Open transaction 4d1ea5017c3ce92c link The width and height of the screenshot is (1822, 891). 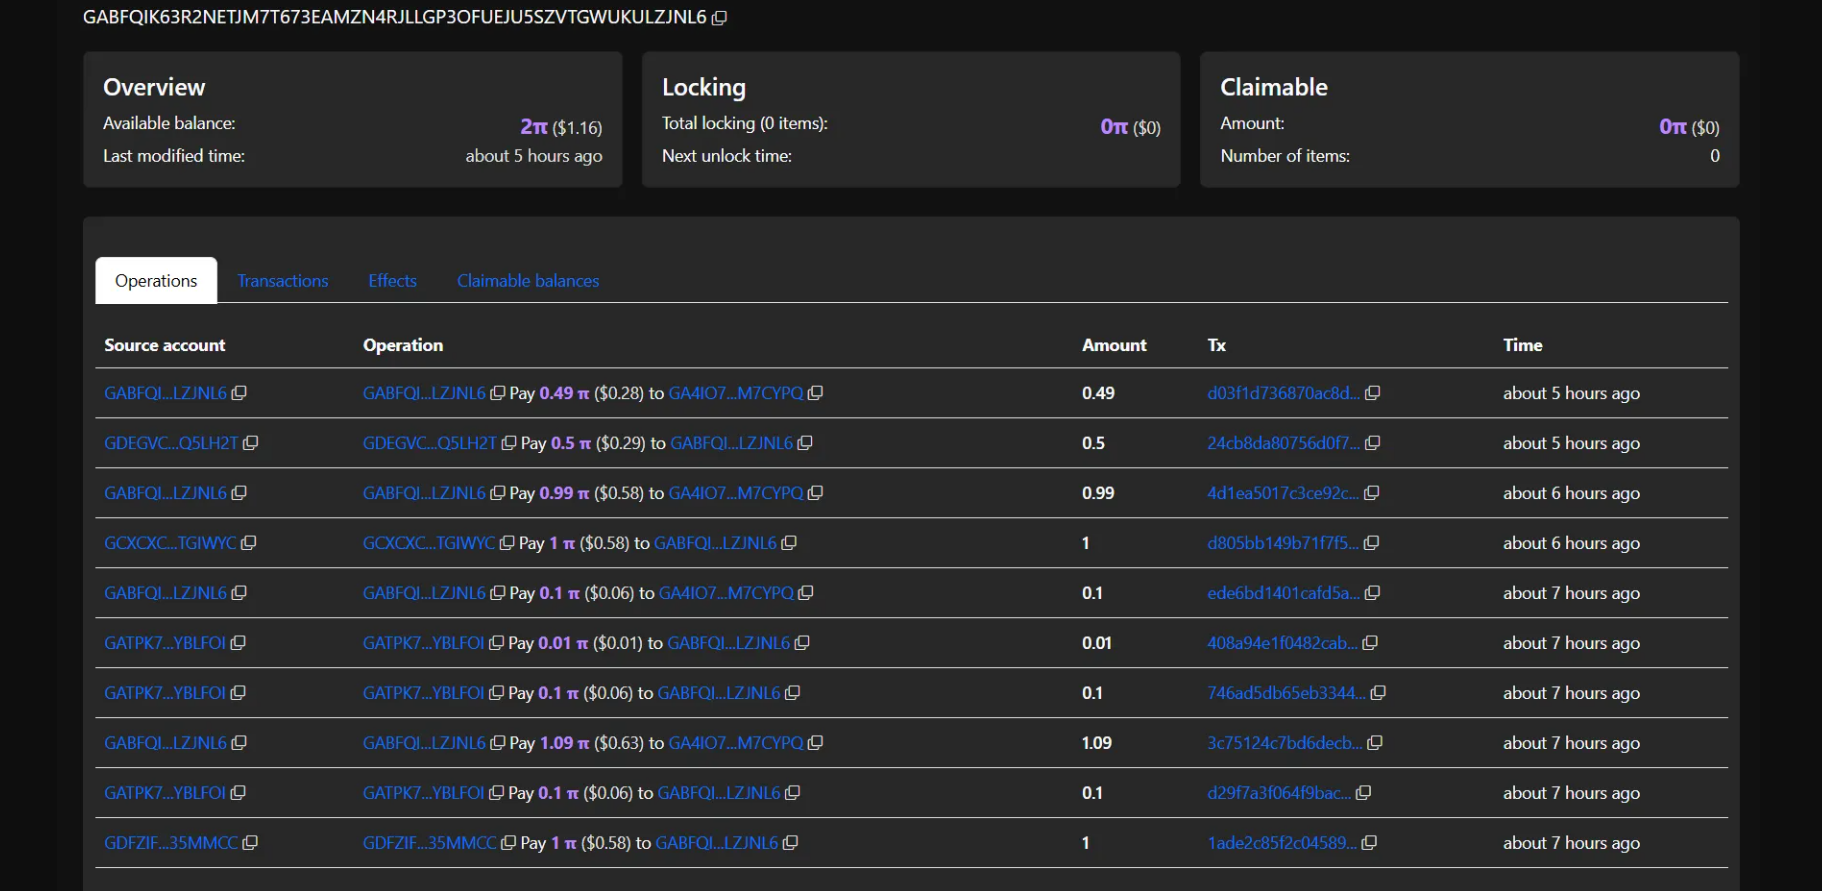click(1282, 493)
